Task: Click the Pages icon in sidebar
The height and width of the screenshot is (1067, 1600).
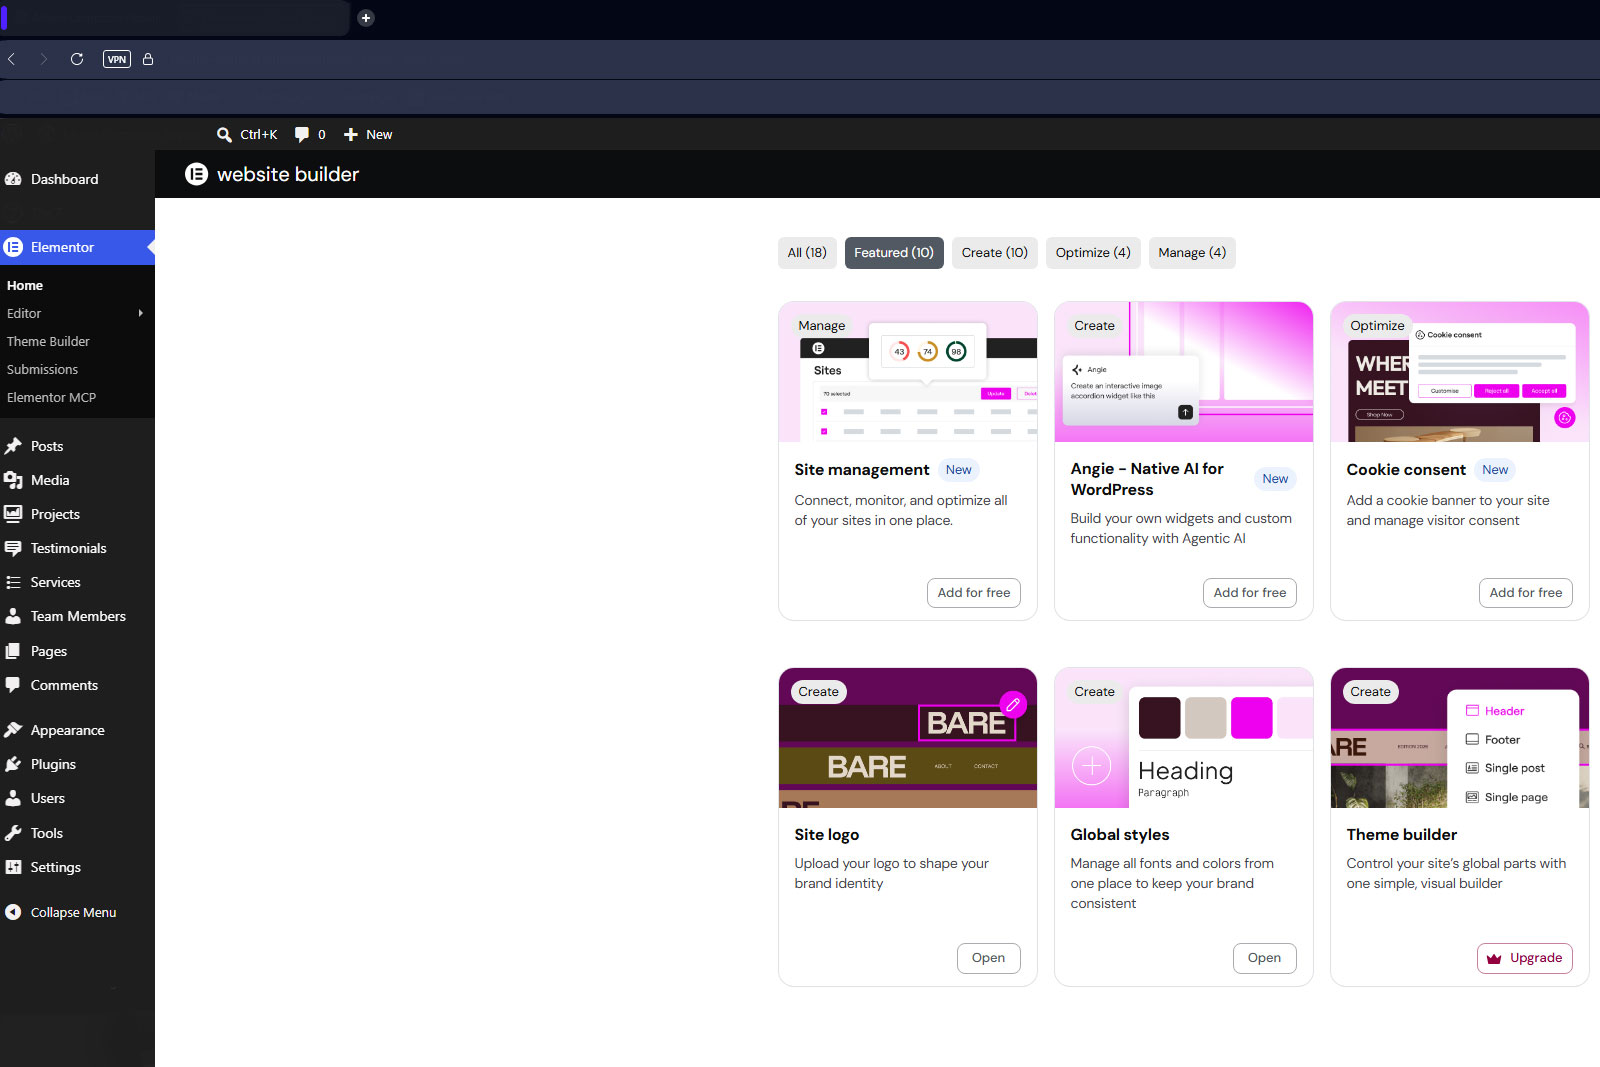Action: coord(13,651)
